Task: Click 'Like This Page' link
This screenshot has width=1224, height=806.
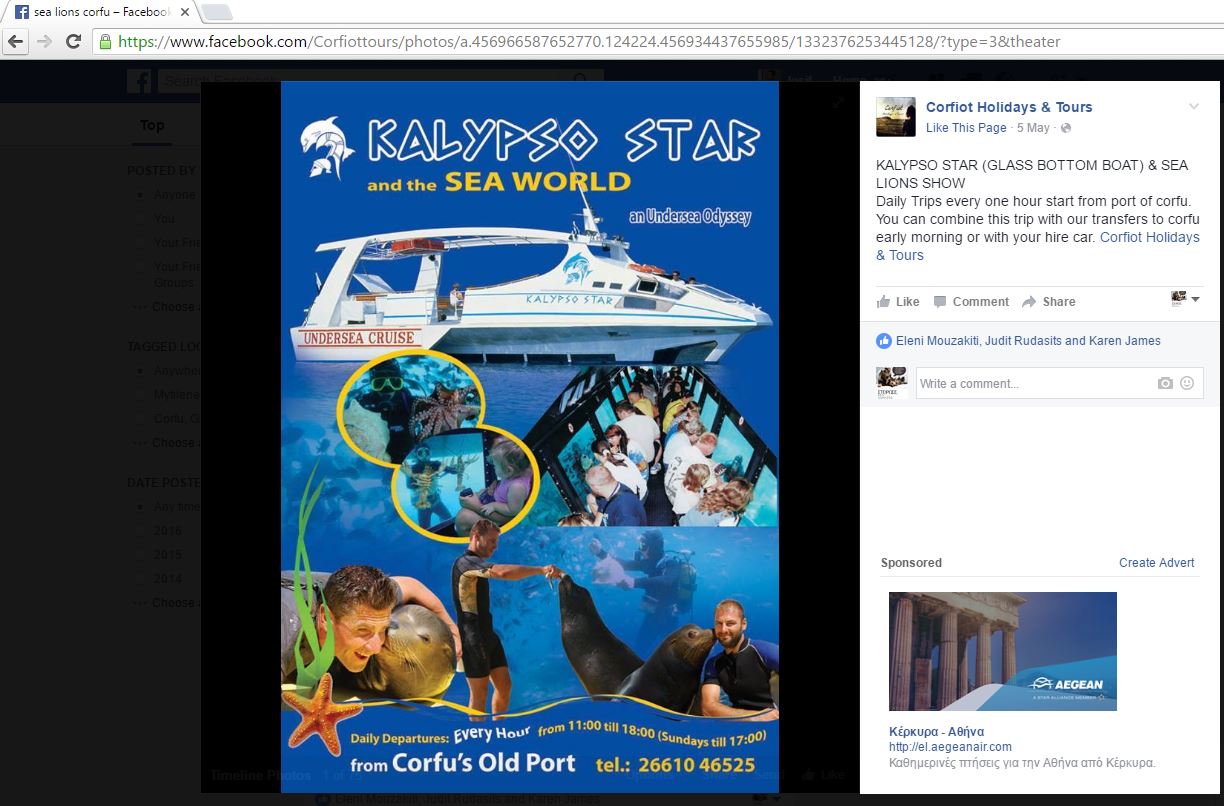Action: pyautogui.click(x=966, y=128)
